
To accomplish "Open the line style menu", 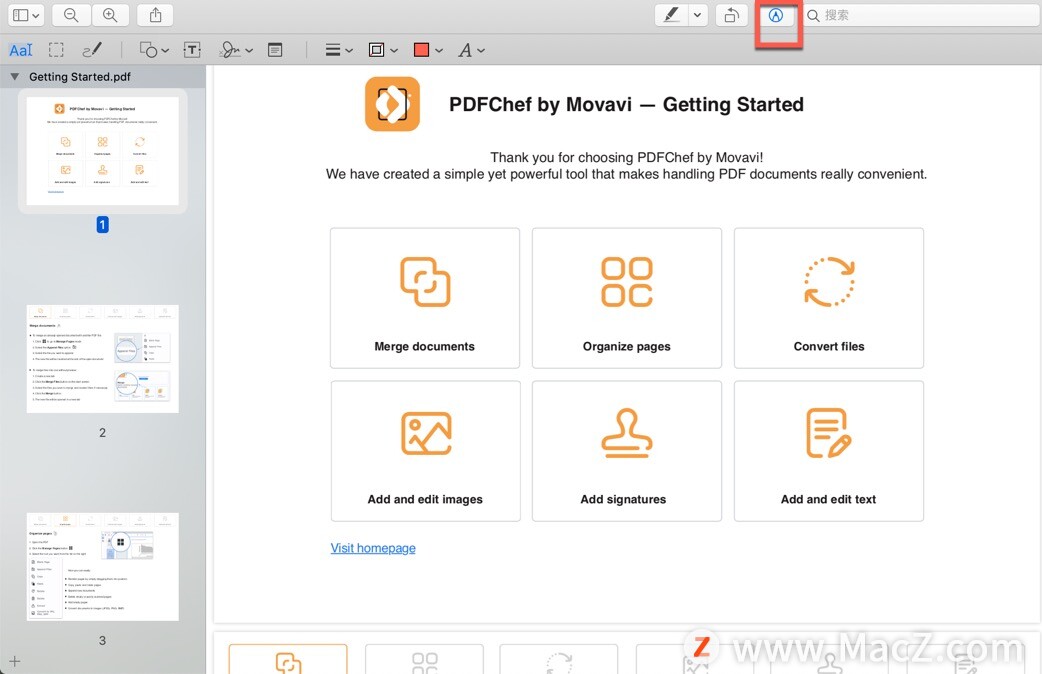I will 338,50.
